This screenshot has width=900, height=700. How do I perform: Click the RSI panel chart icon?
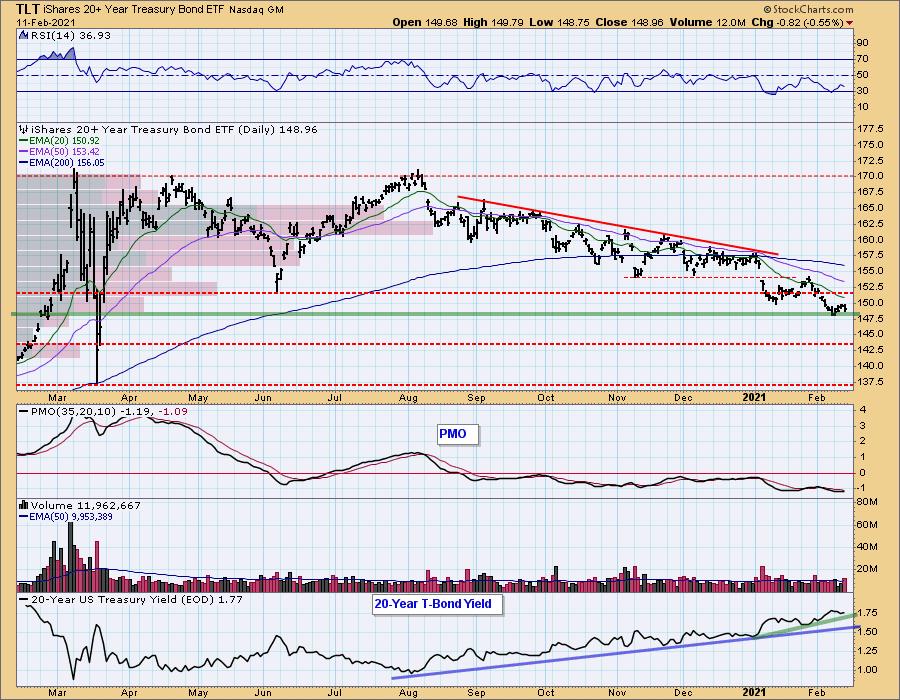pos(24,36)
